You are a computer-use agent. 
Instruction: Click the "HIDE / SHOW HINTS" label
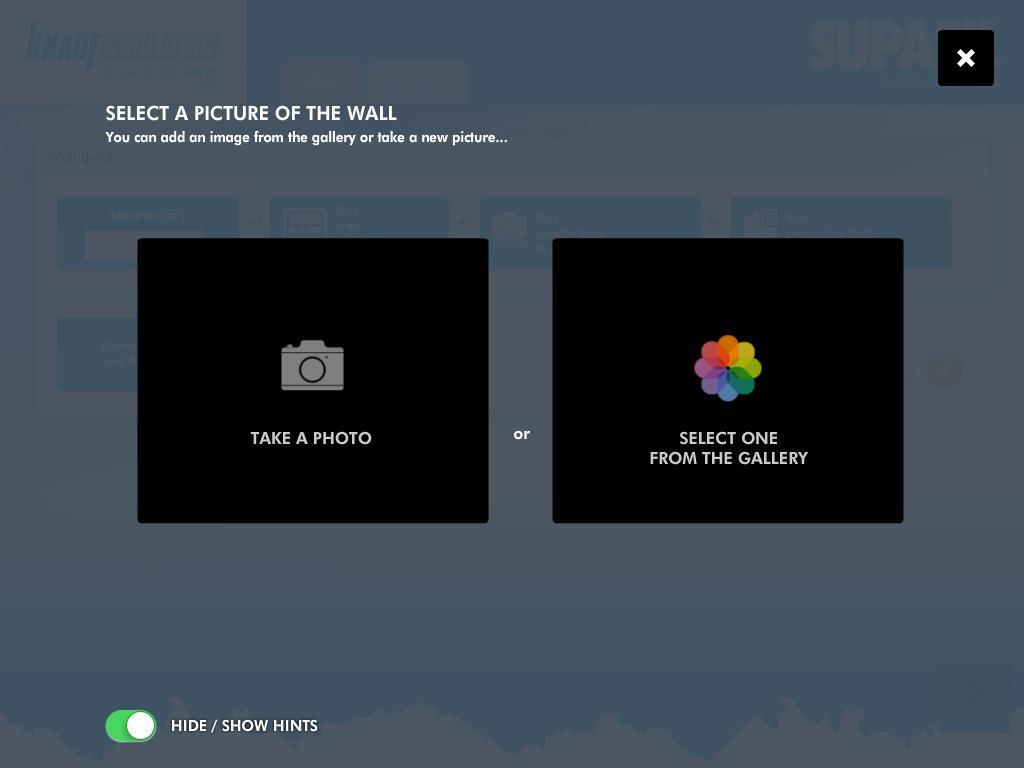(x=244, y=726)
